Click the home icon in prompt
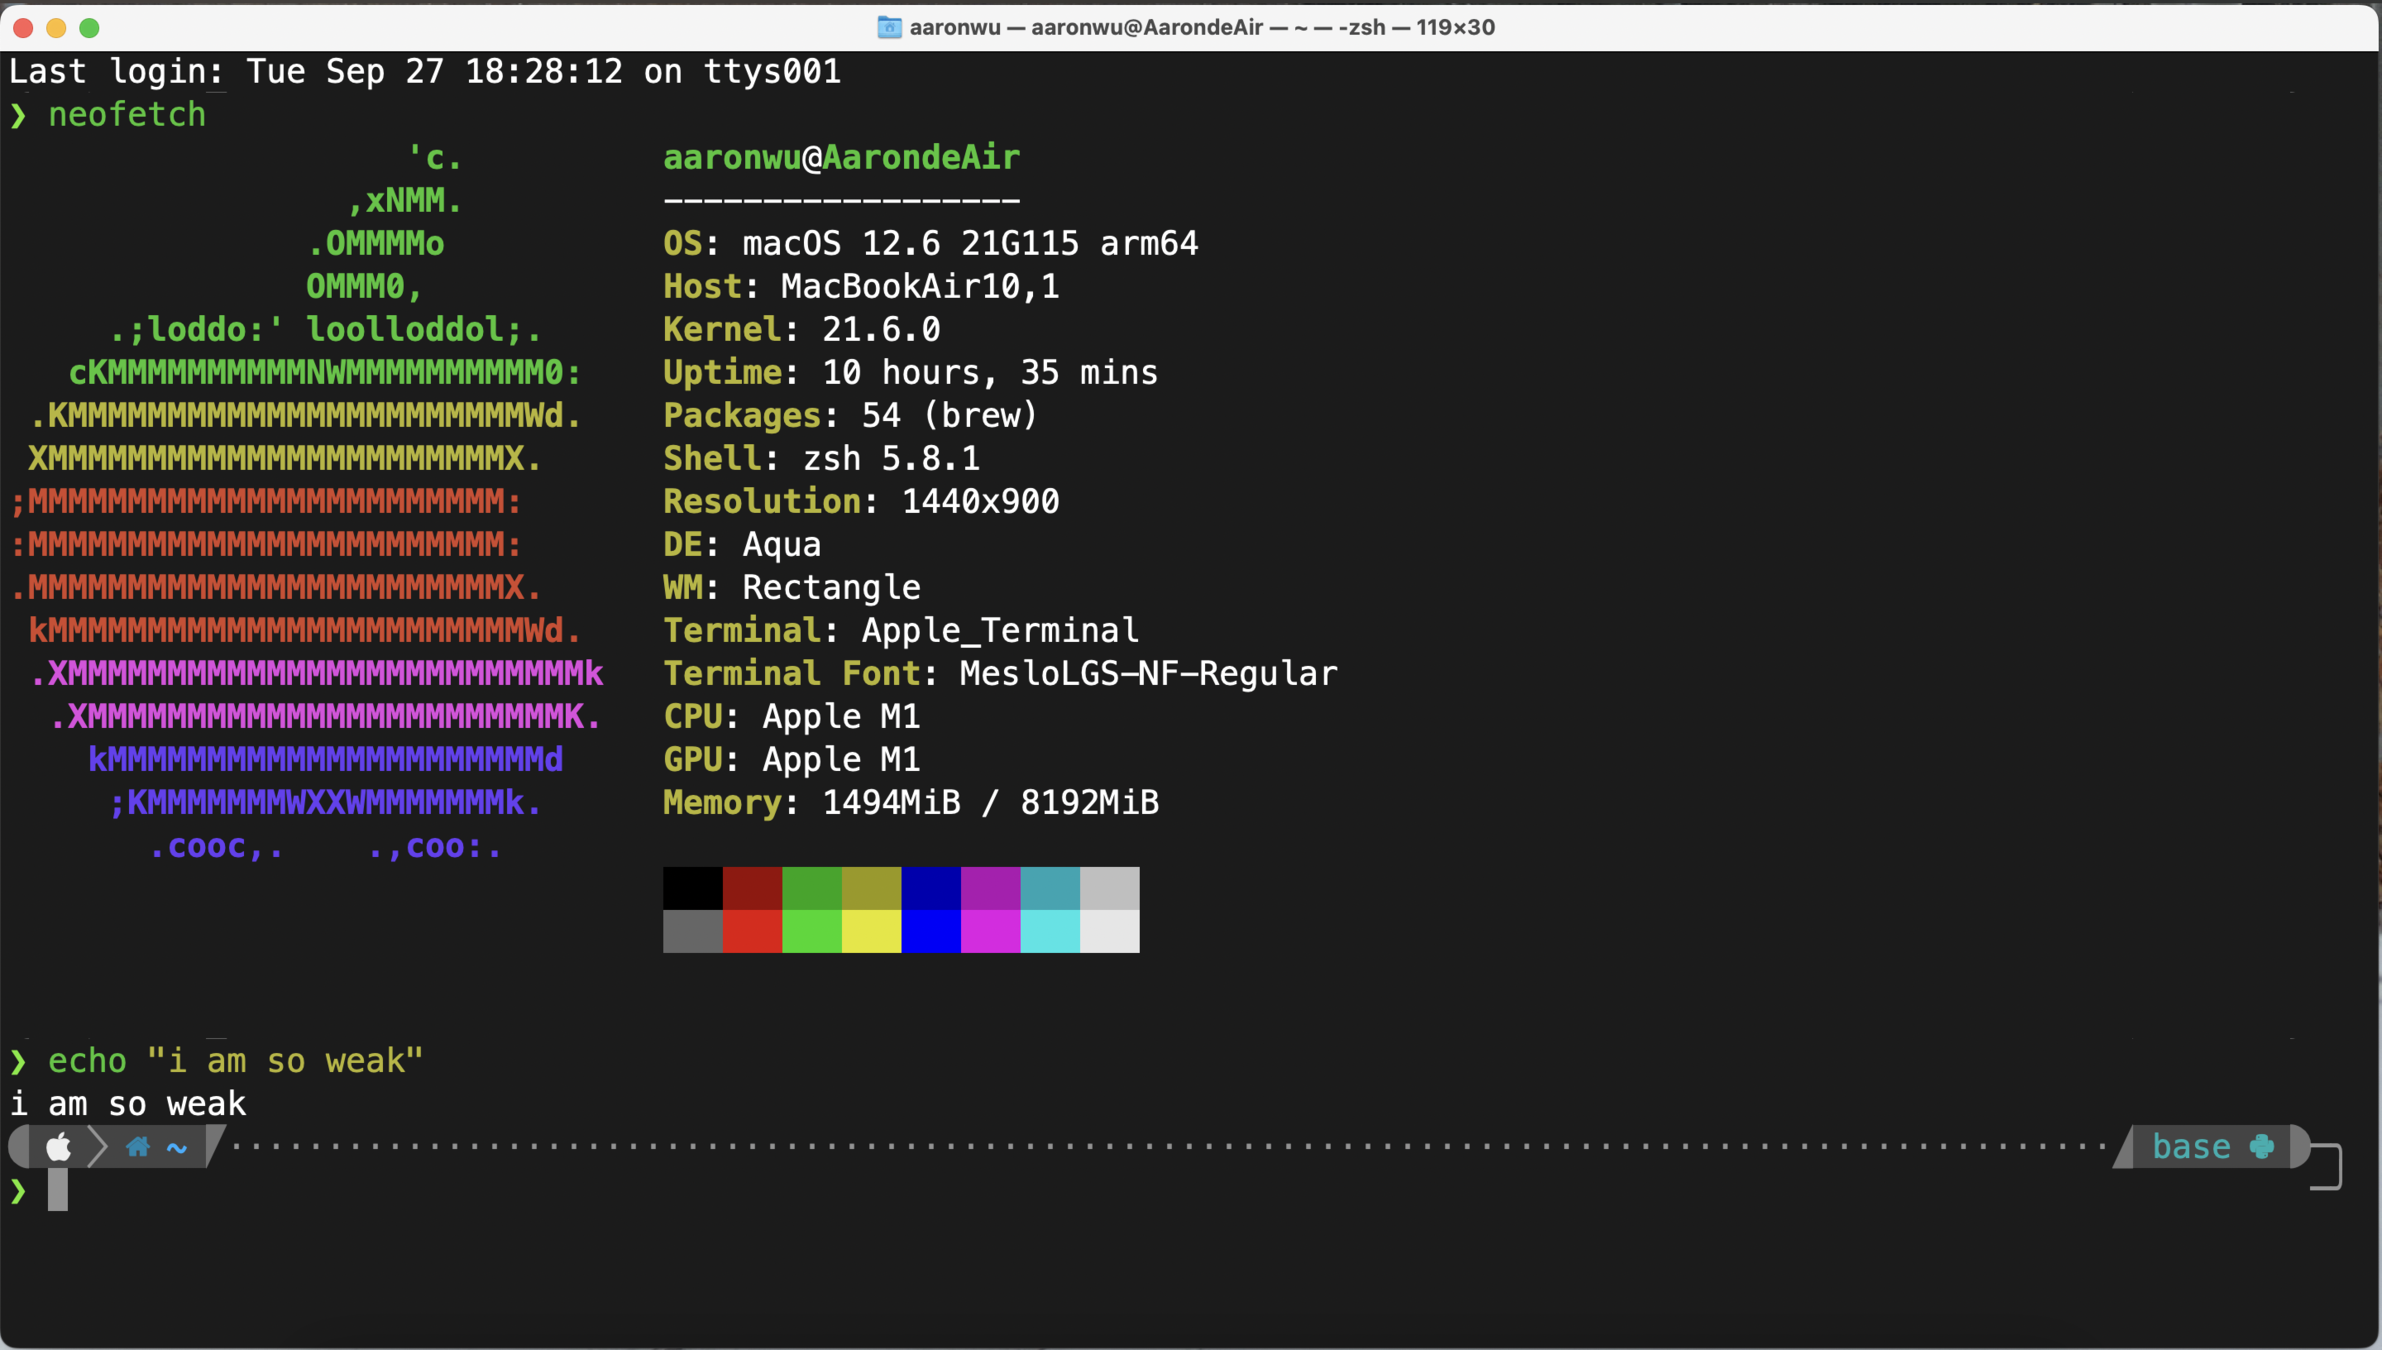Viewport: 2382px width, 1350px height. [x=138, y=1147]
